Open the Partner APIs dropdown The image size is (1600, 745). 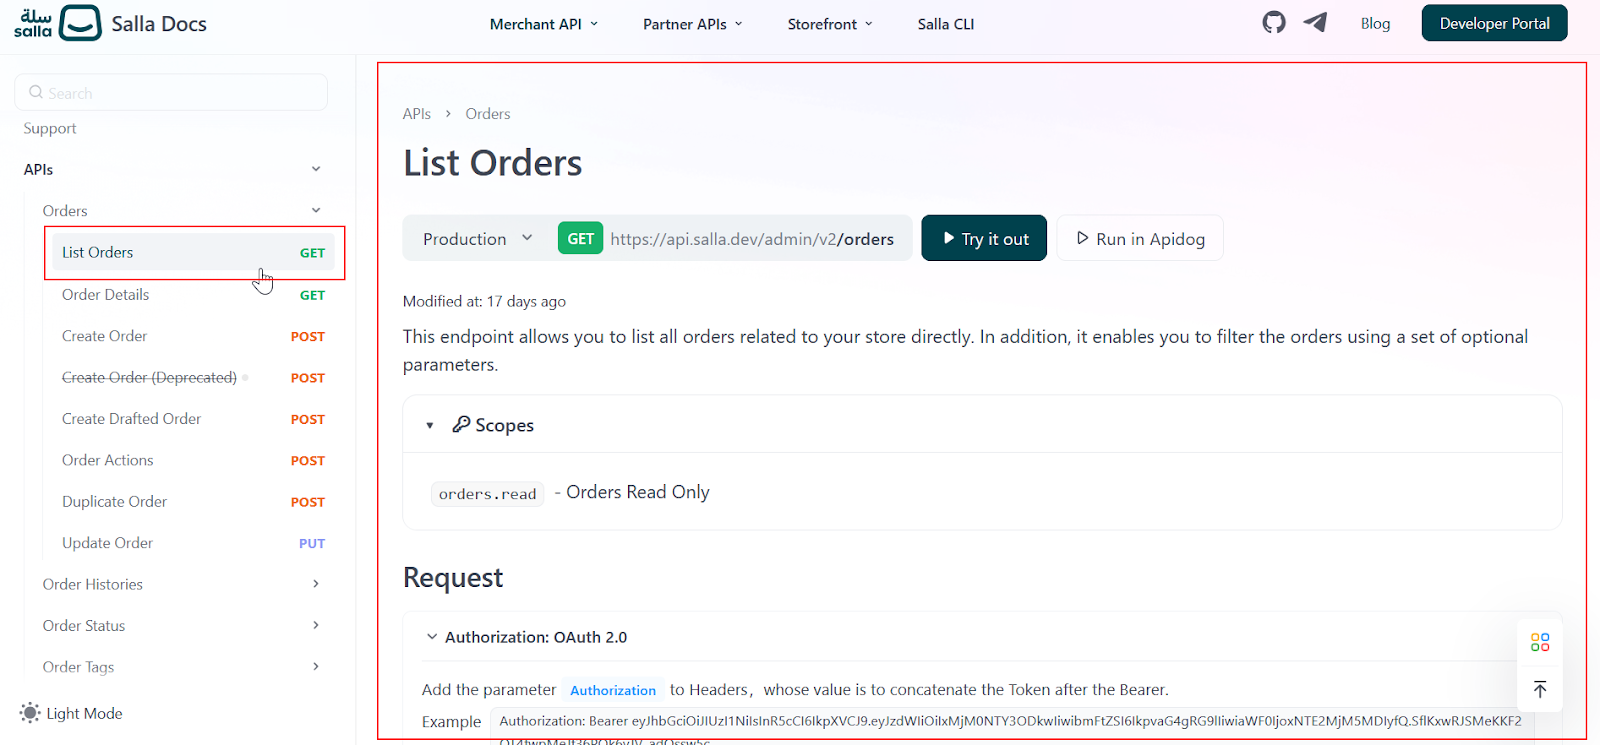click(x=692, y=24)
